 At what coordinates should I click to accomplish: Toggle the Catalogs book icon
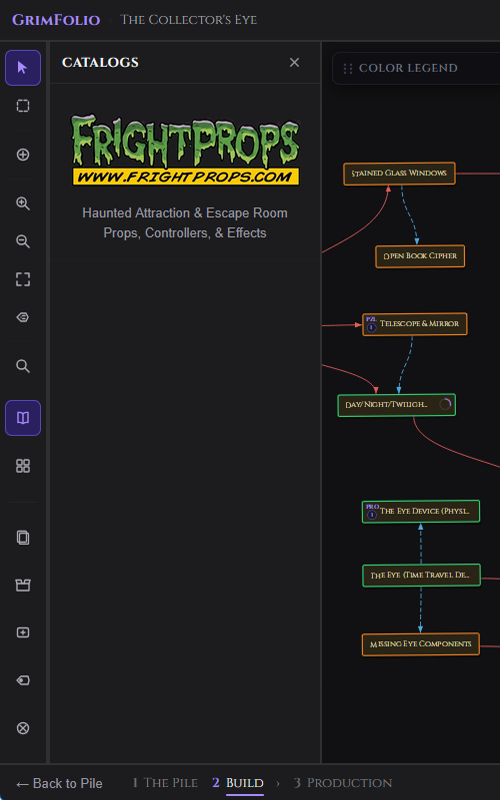click(23, 418)
